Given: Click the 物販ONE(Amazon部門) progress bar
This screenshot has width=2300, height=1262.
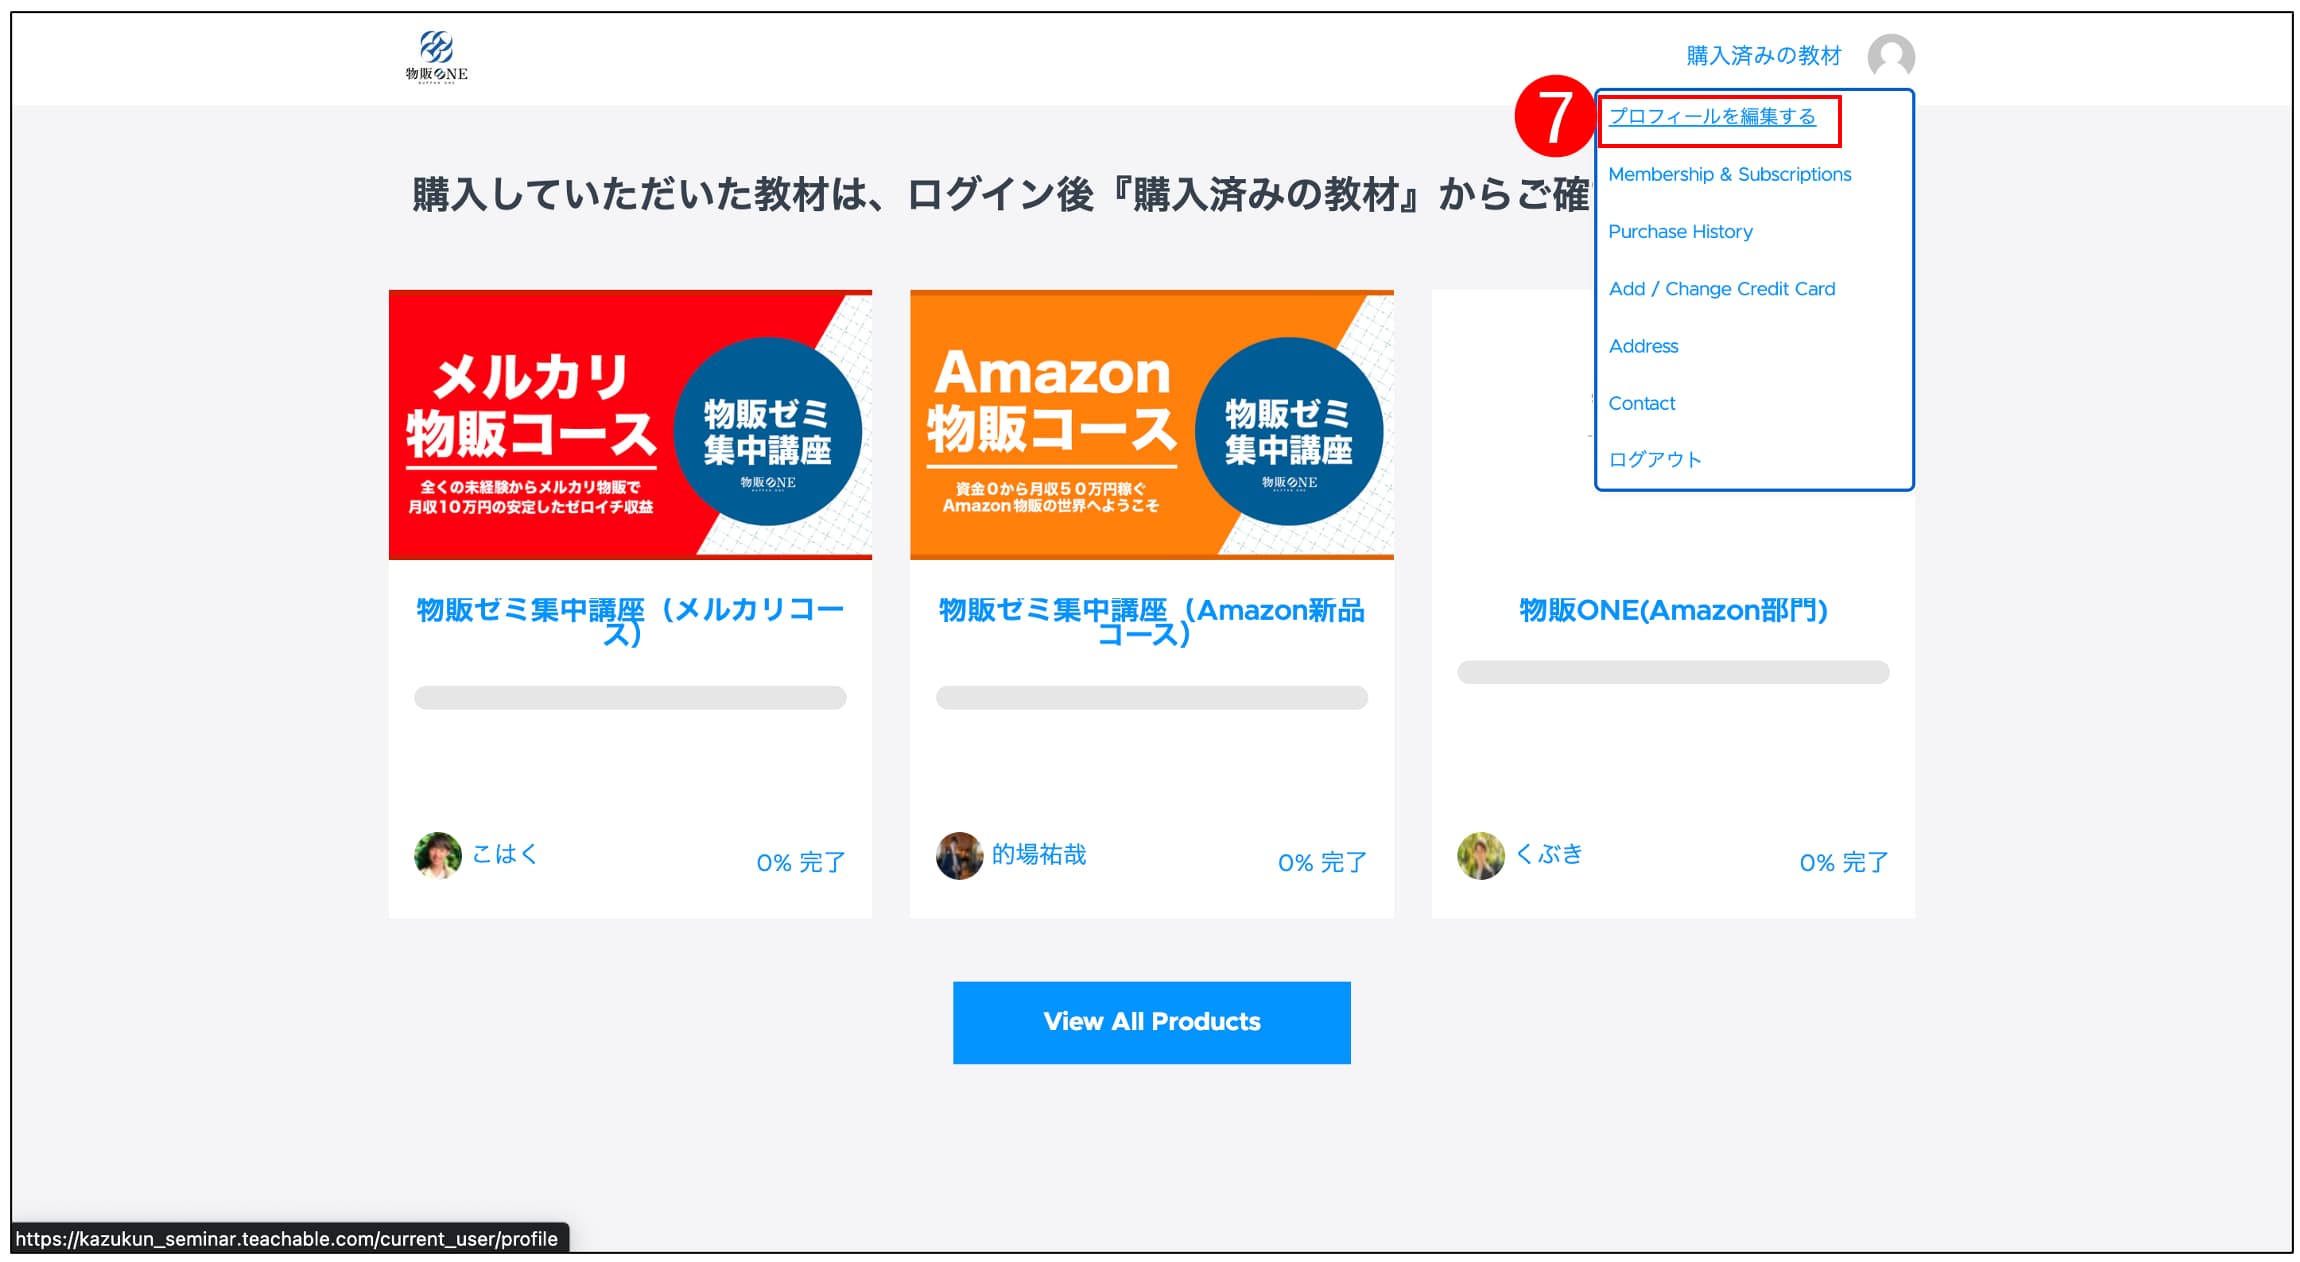Looking at the screenshot, I should click(x=1673, y=672).
